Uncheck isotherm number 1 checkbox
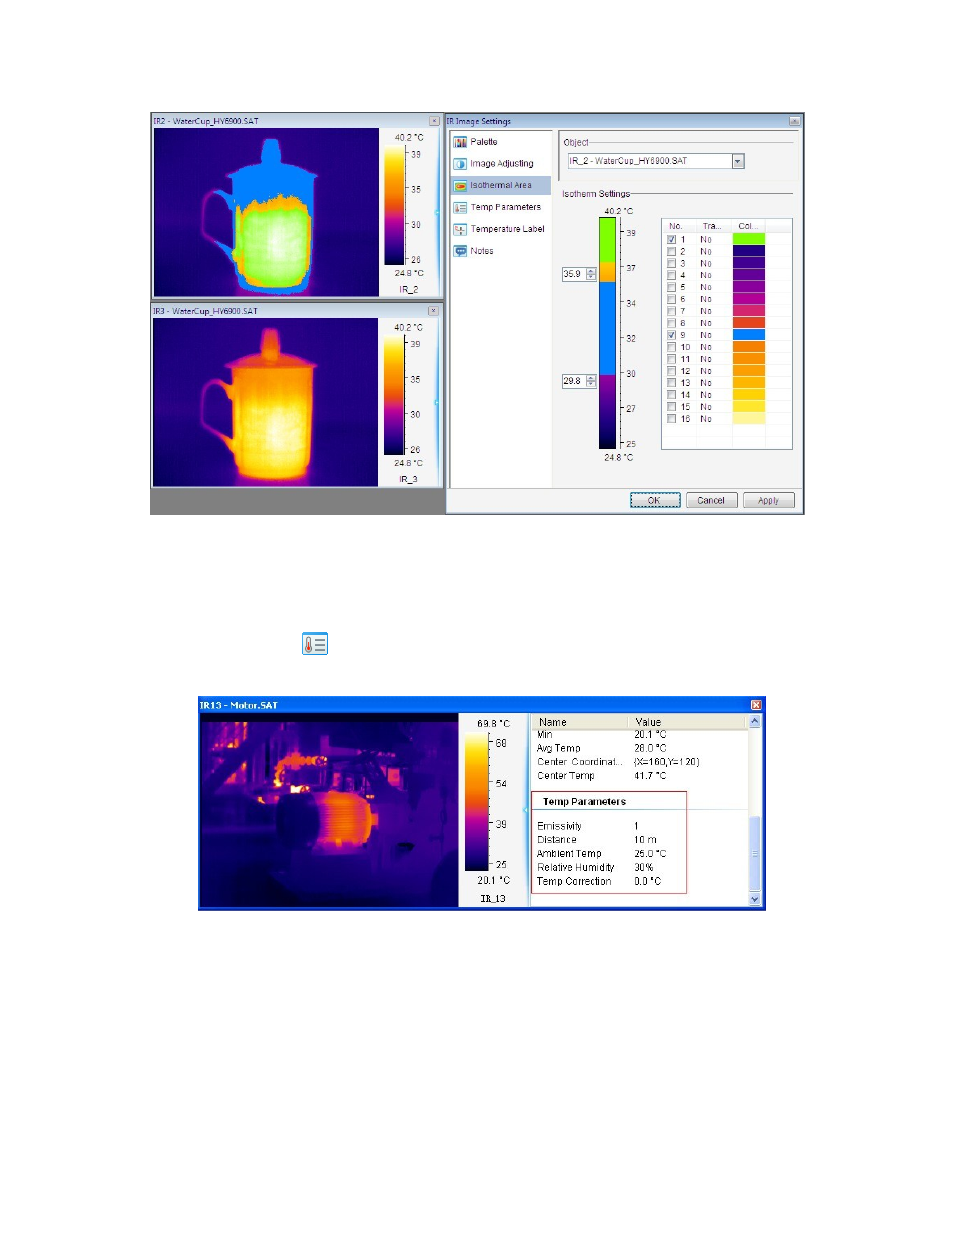The image size is (954, 1235). tap(671, 240)
